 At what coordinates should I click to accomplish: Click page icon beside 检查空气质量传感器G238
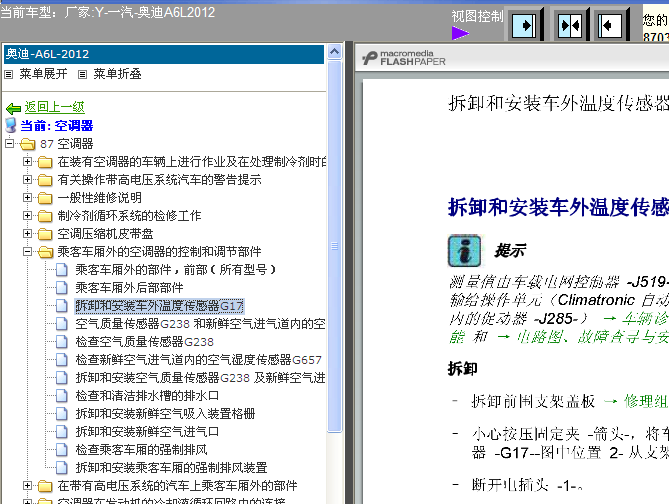click(62, 341)
